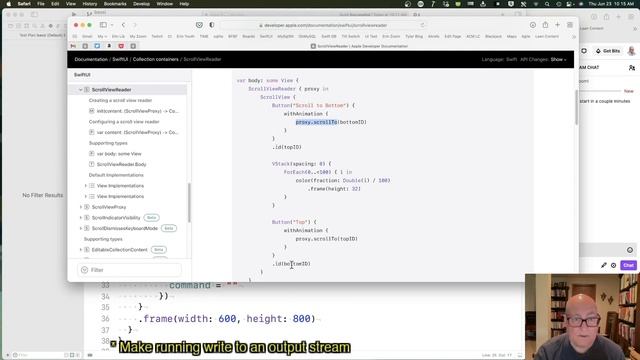Open Gmail bookmark in favorites bar
640x360 pixels.
click(x=87, y=36)
